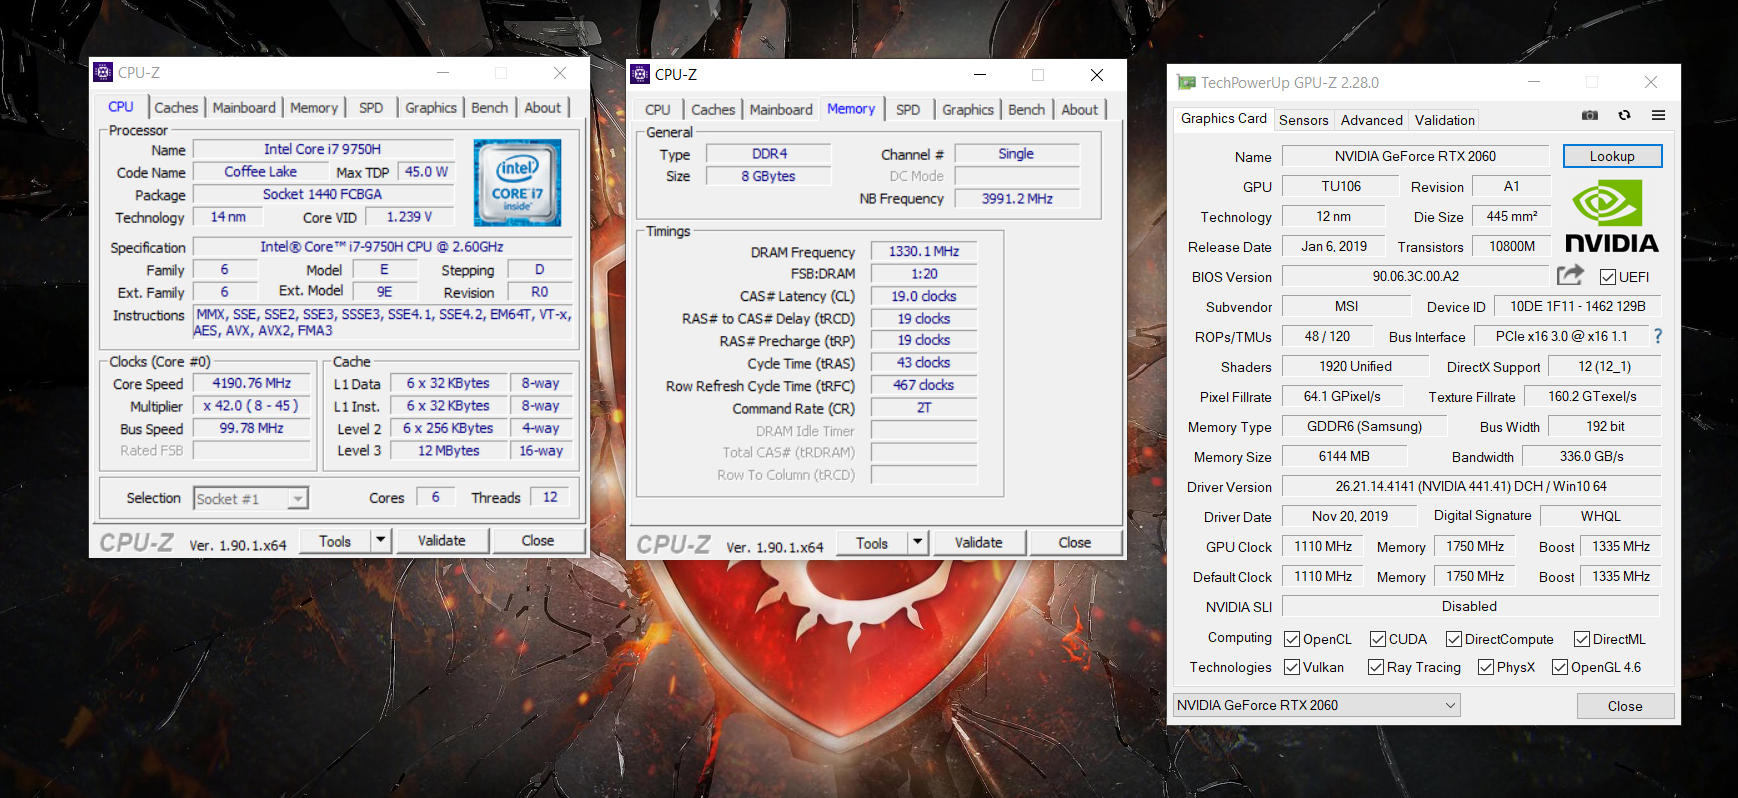This screenshot has height=798, width=1738.
Task: Click middle CPU-Z window title icon
Action: [x=640, y=74]
